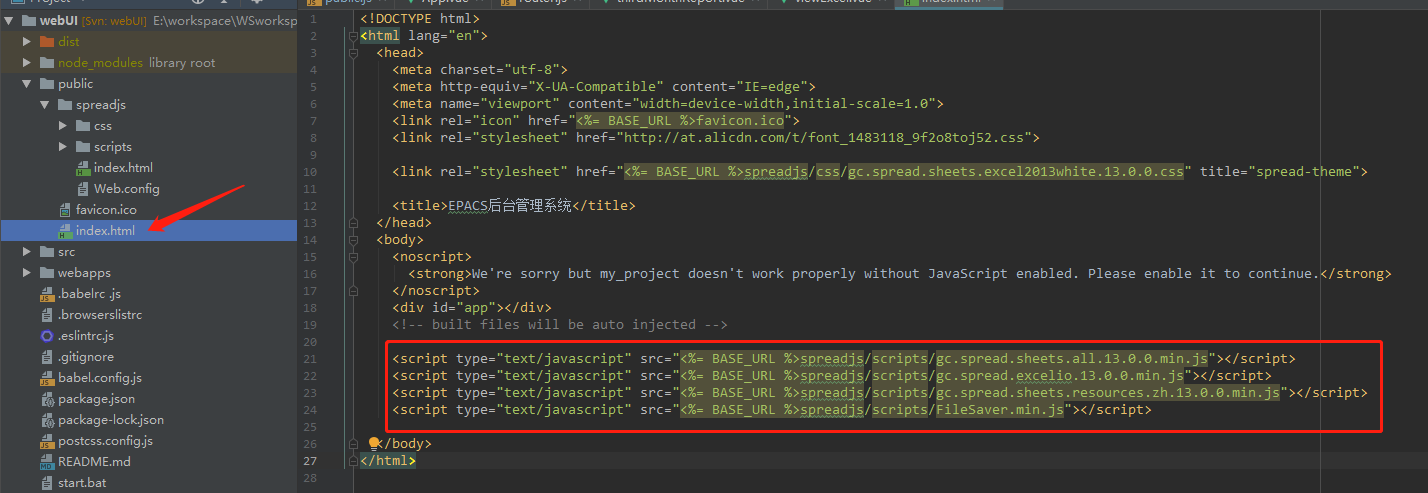Select package-lock.json in the project tree
Image resolution: width=1428 pixels, height=493 pixels.
pyautogui.click(x=111, y=420)
